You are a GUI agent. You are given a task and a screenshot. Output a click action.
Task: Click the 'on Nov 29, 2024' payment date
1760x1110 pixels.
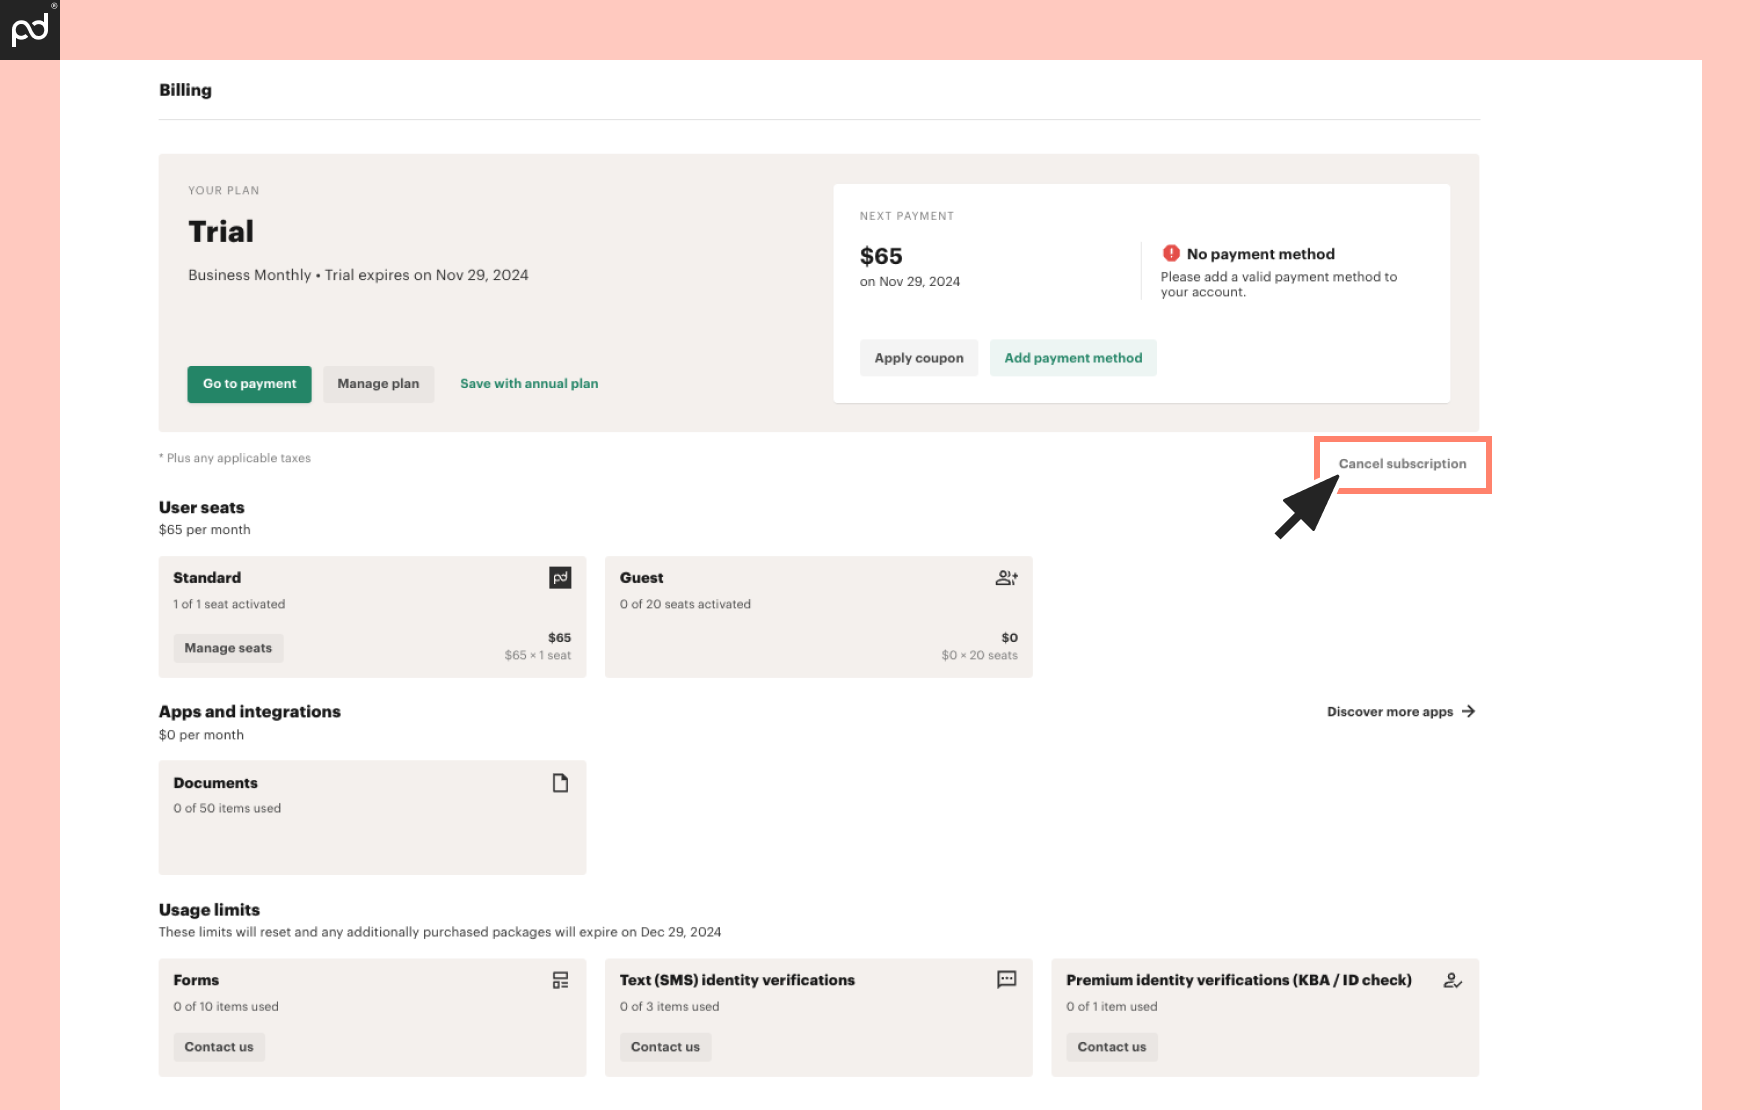(910, 282)
